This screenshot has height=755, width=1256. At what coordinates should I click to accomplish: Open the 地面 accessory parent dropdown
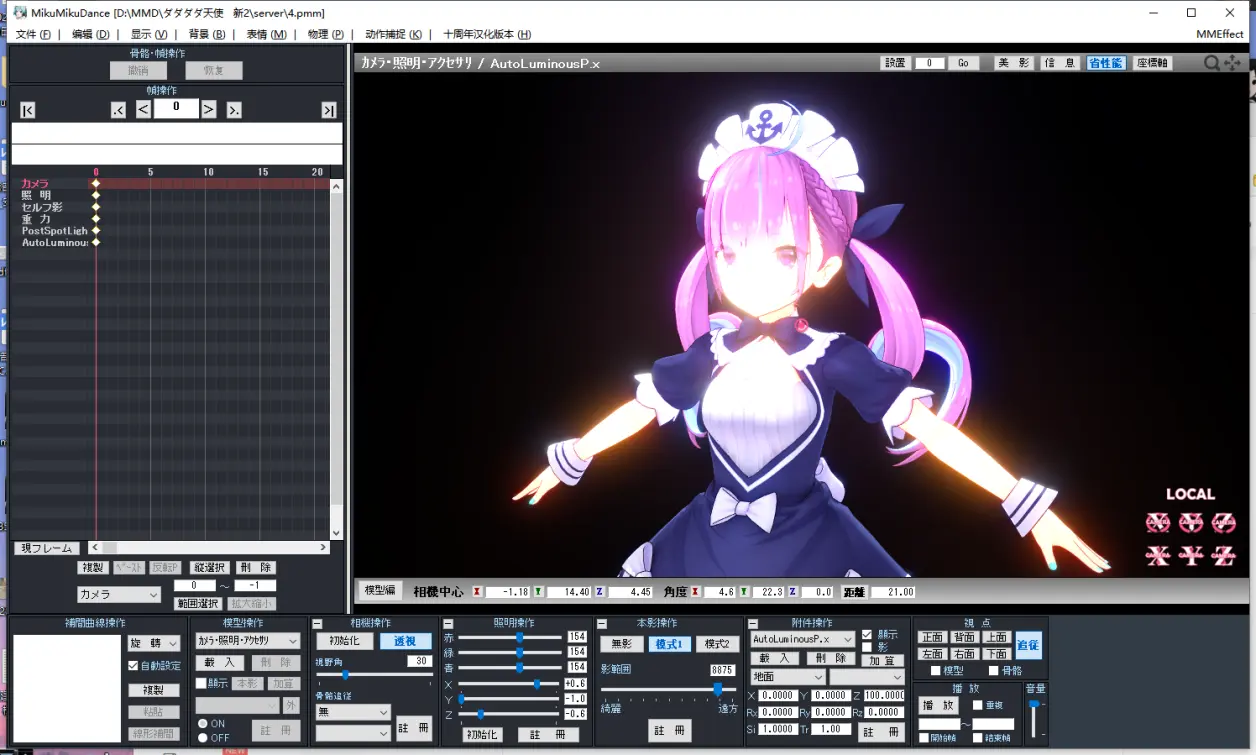pos(788,677)
